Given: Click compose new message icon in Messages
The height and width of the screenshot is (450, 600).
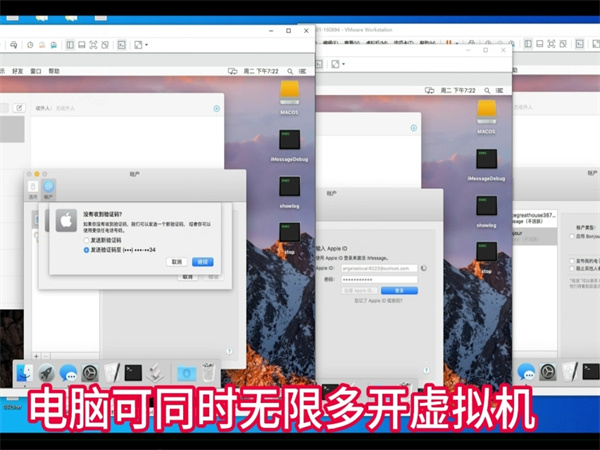Looking at the screenshot, I should point(19,107).
